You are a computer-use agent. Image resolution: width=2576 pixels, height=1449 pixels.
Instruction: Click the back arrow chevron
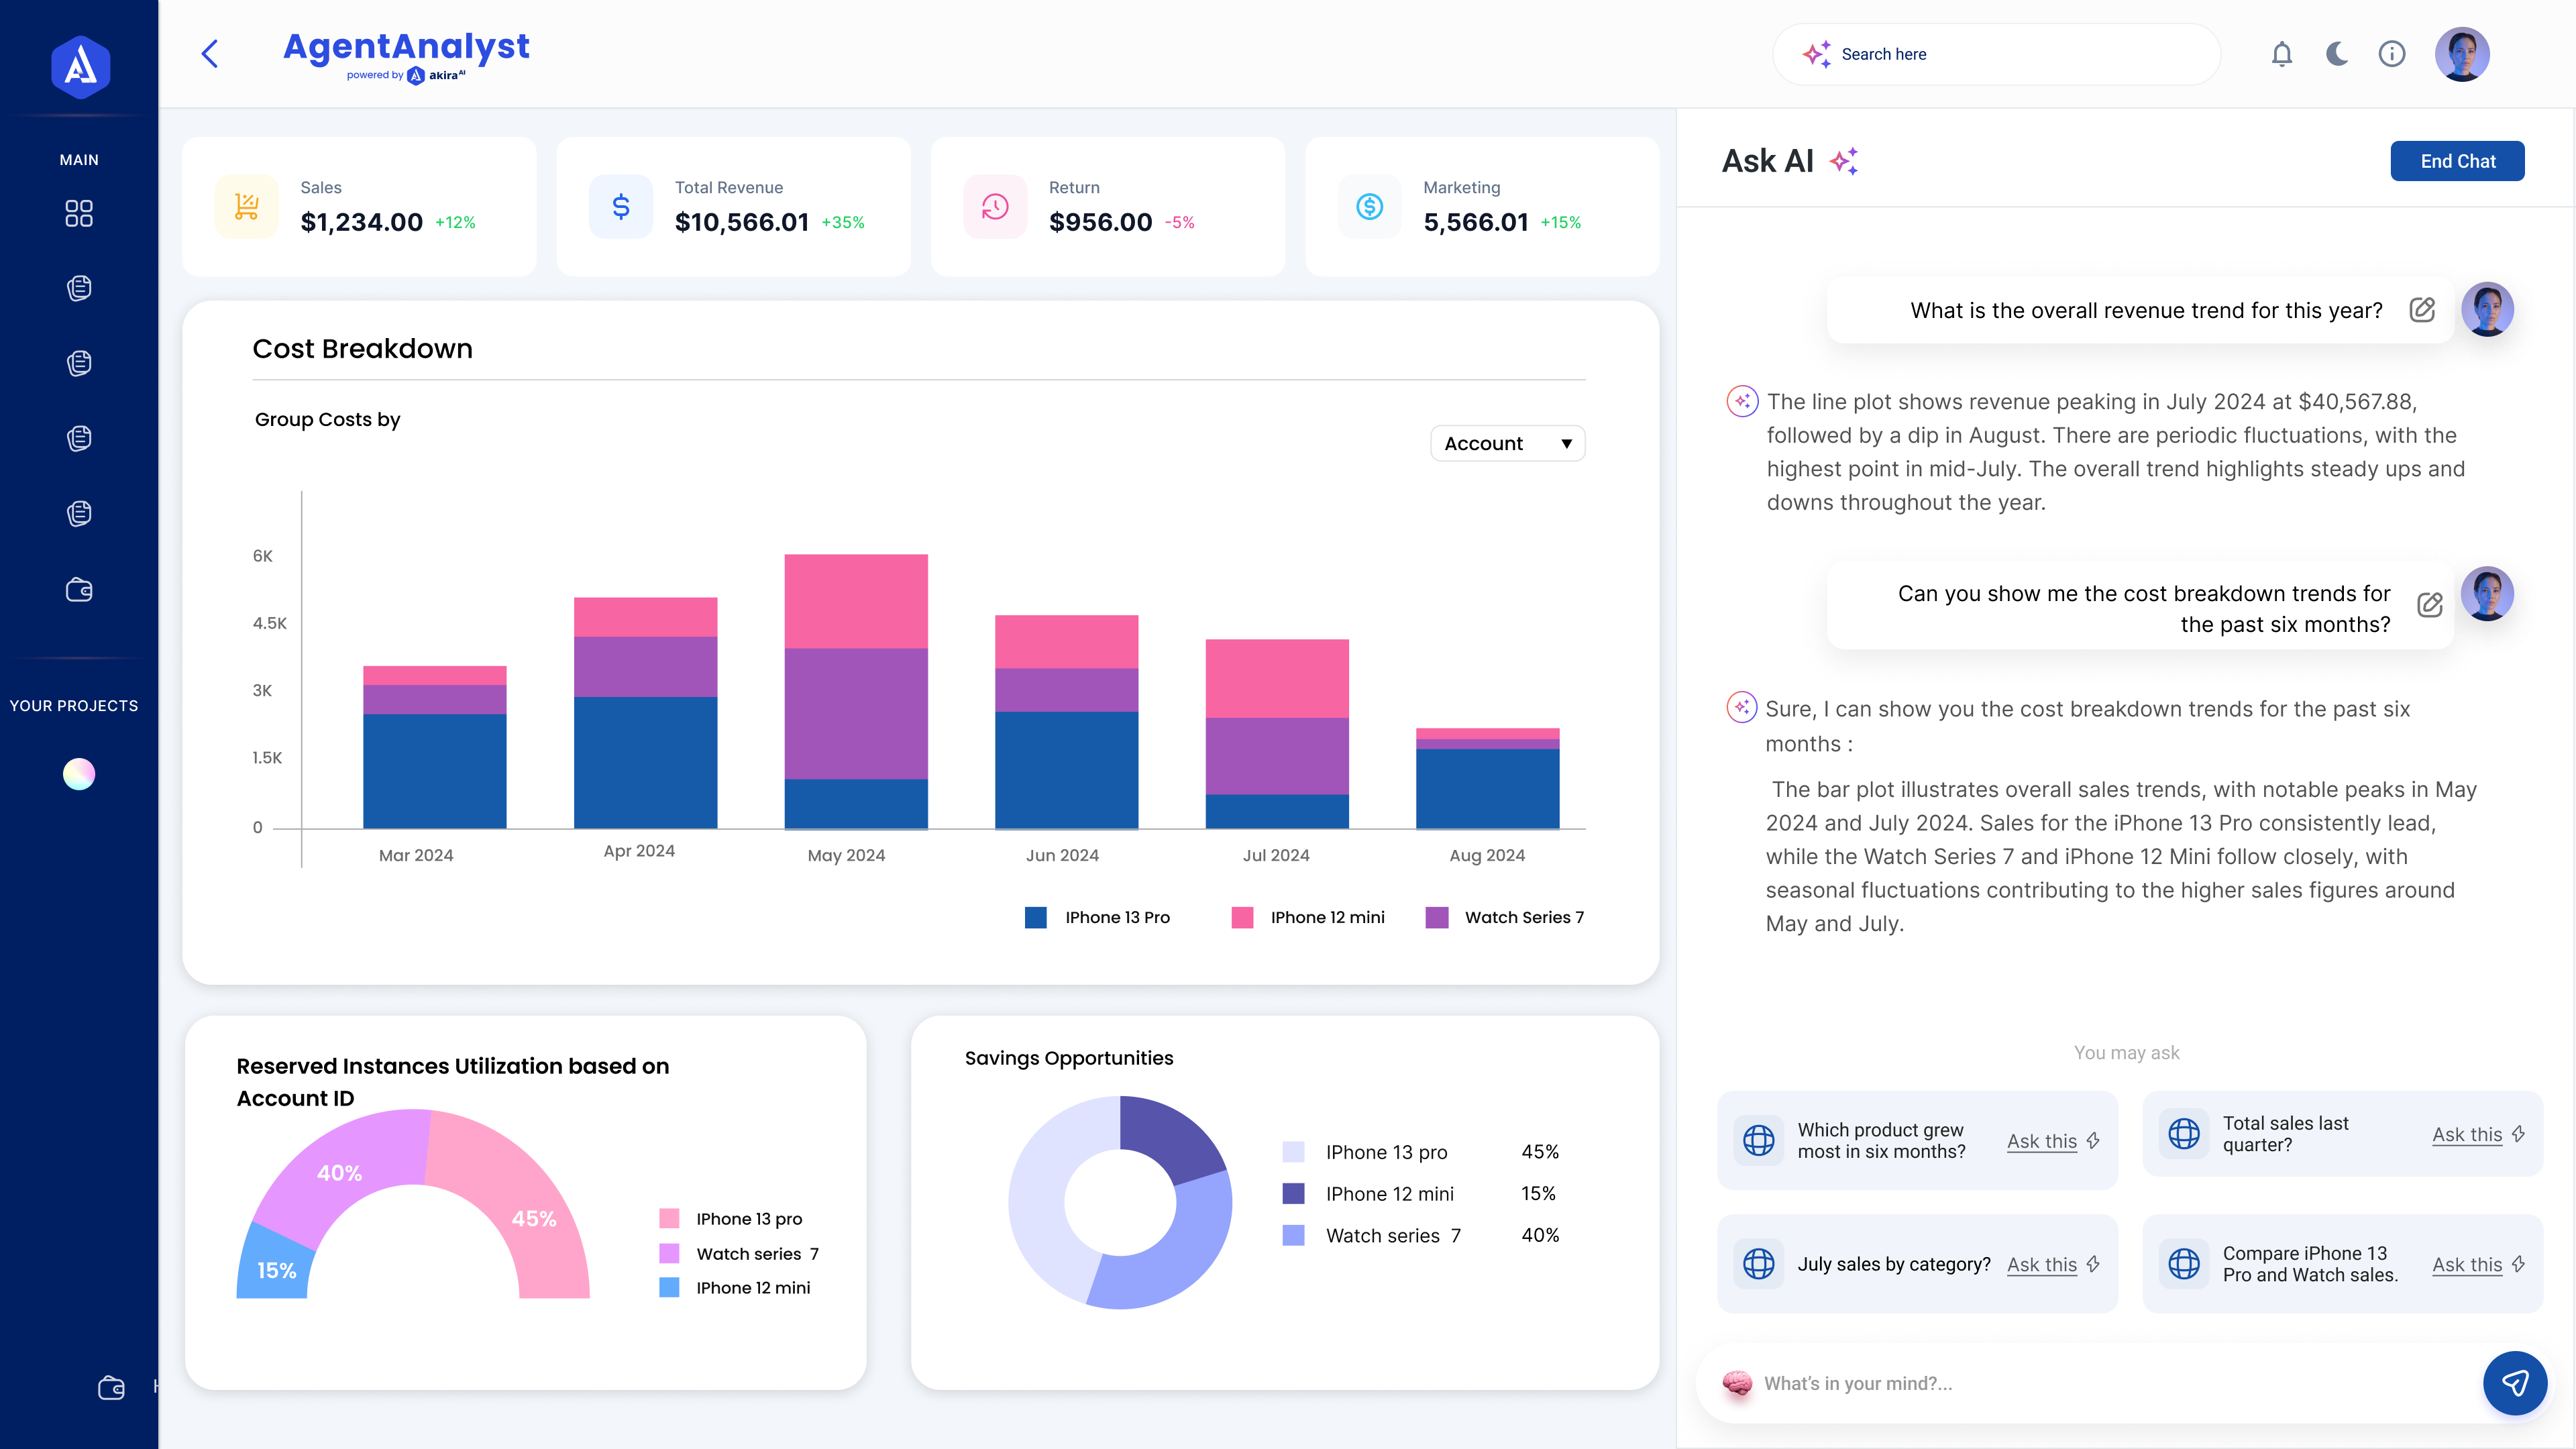point(210,54)
